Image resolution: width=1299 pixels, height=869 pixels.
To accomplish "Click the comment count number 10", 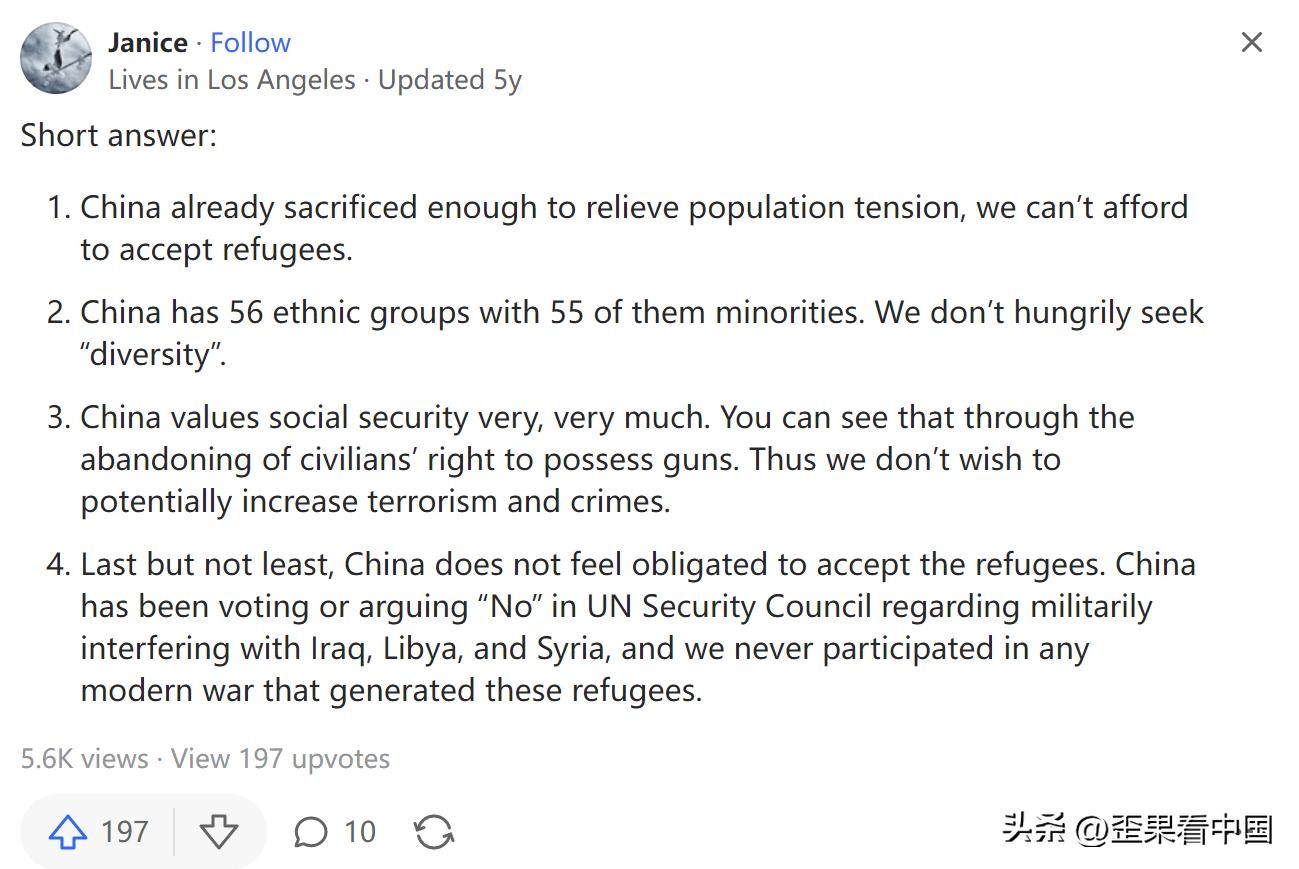I will 360,831.
